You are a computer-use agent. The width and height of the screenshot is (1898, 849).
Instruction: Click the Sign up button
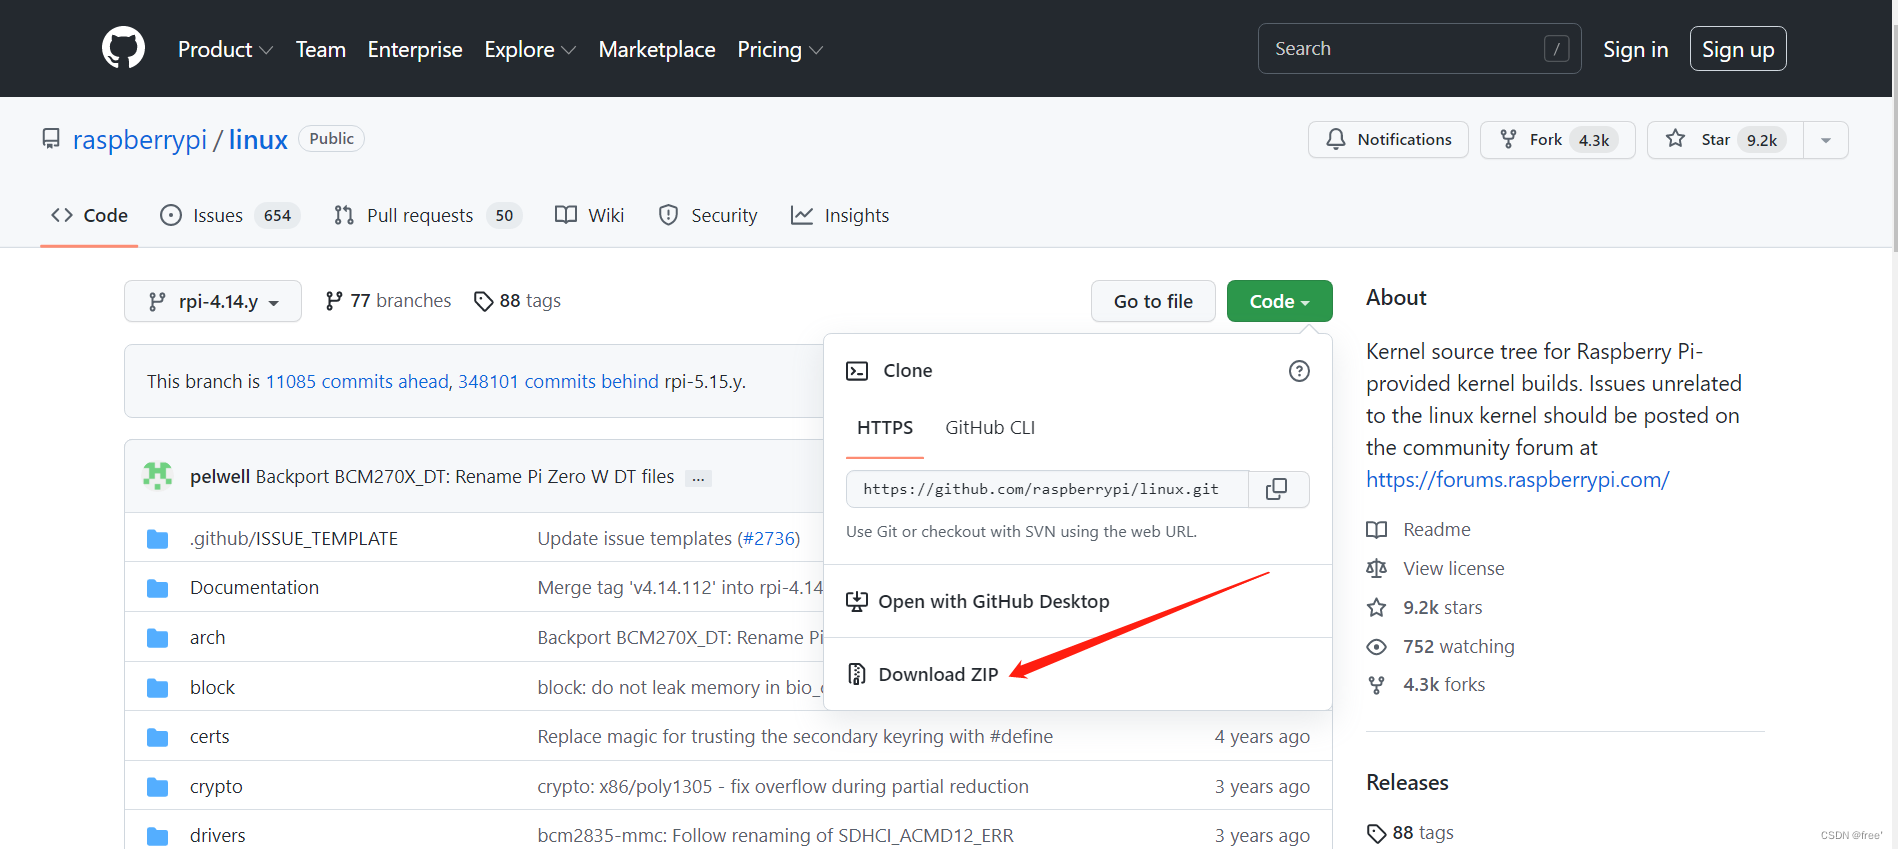click(1738, 49)
